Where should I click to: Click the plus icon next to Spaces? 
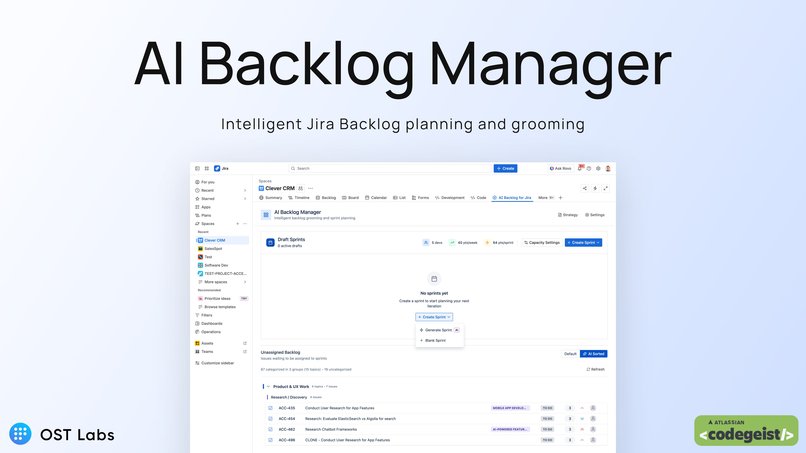[x=237, y=224]
